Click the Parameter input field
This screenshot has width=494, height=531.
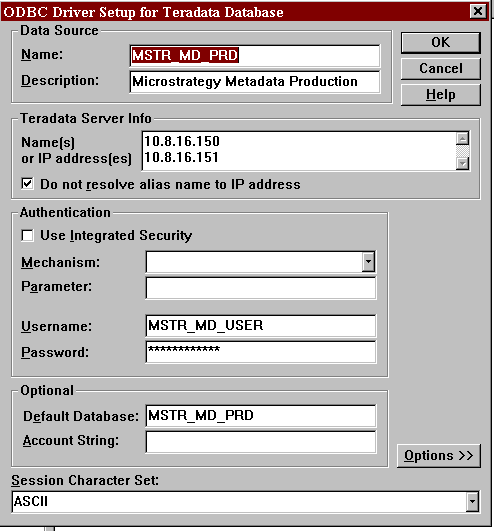[x=261, y=288]
